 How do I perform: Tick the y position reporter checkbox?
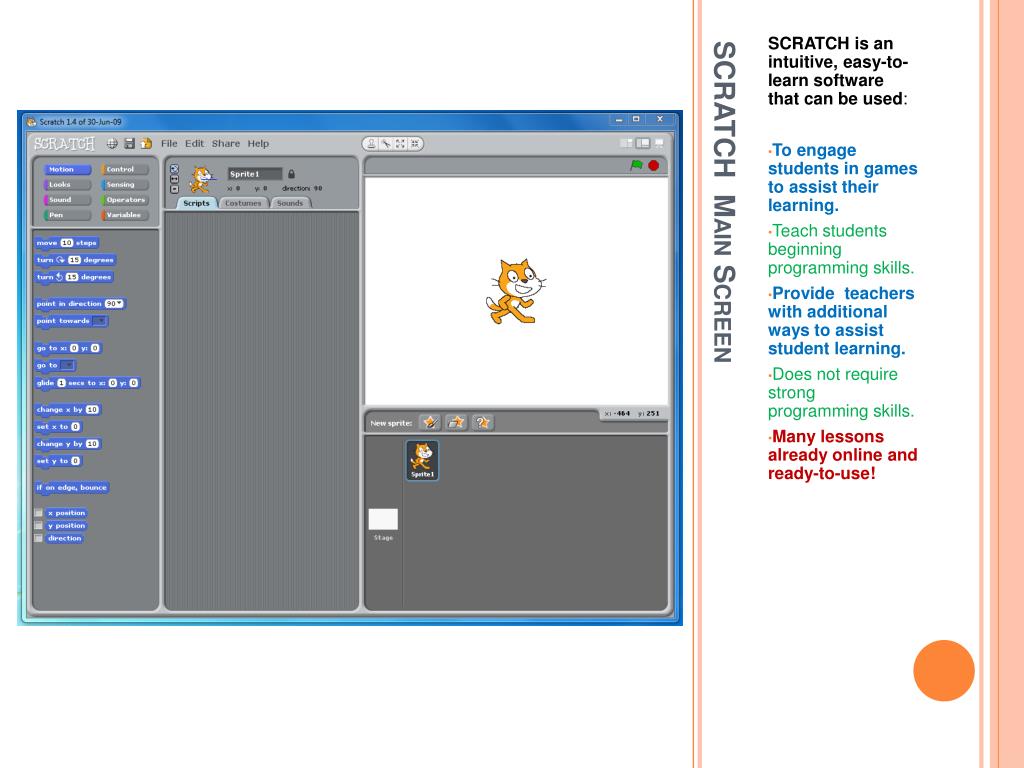[x=39, y=525]
